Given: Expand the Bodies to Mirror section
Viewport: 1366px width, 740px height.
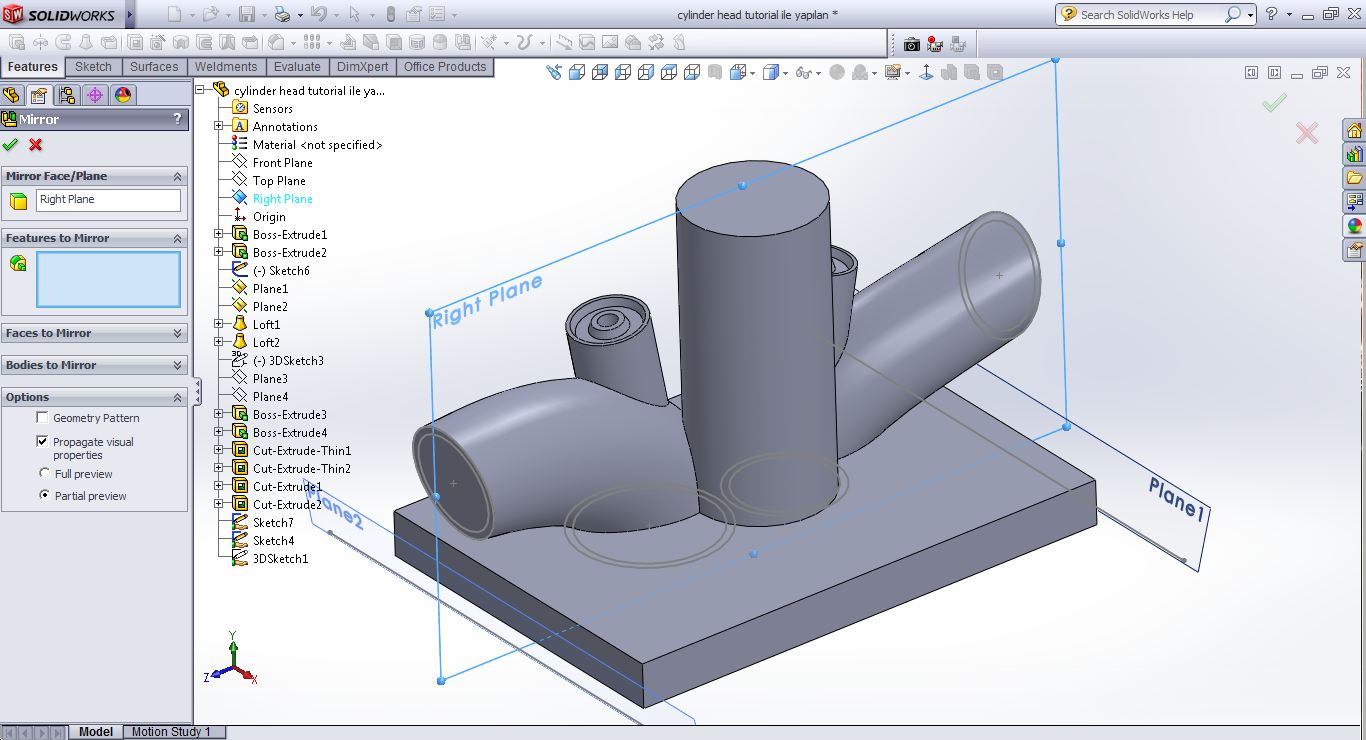Looking at the screenshot, I should [x=178, y=365].
